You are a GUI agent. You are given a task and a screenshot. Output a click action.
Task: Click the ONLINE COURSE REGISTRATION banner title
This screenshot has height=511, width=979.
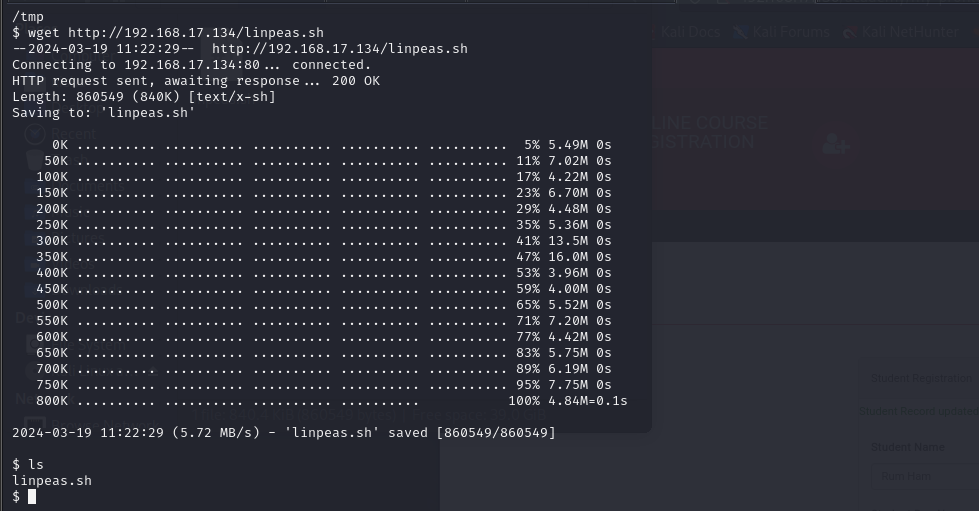click(x=710, y=133)
